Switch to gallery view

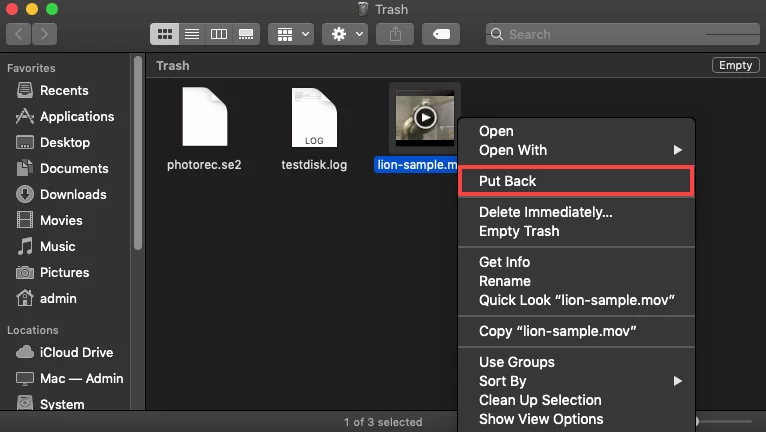[x=246, y=34]
